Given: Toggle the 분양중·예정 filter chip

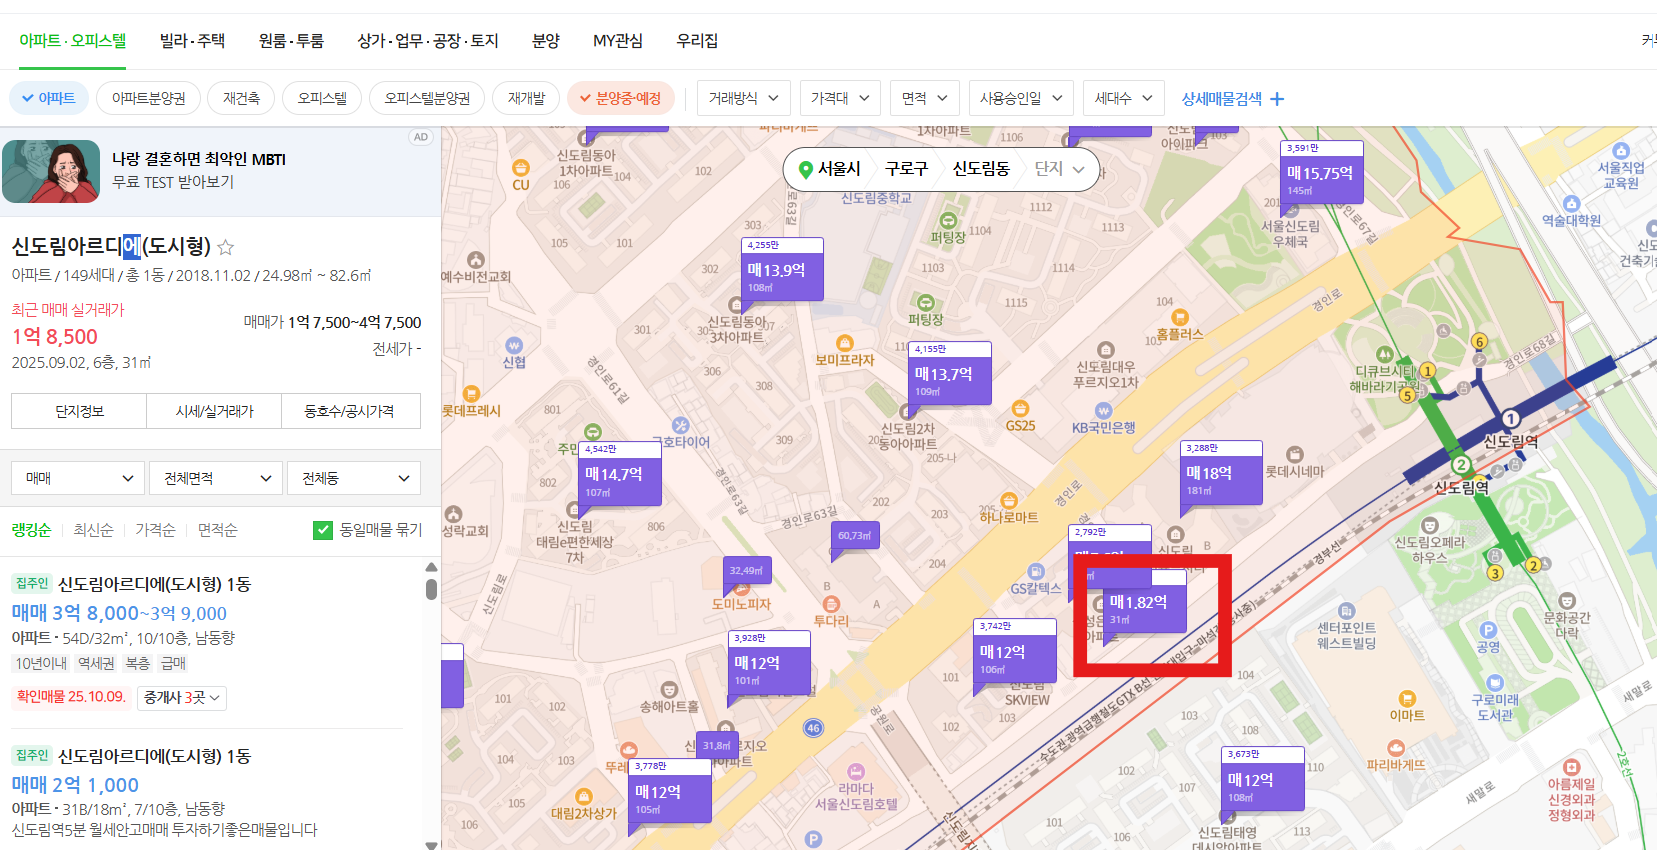Looking at the screenshot, I should 620,98.
